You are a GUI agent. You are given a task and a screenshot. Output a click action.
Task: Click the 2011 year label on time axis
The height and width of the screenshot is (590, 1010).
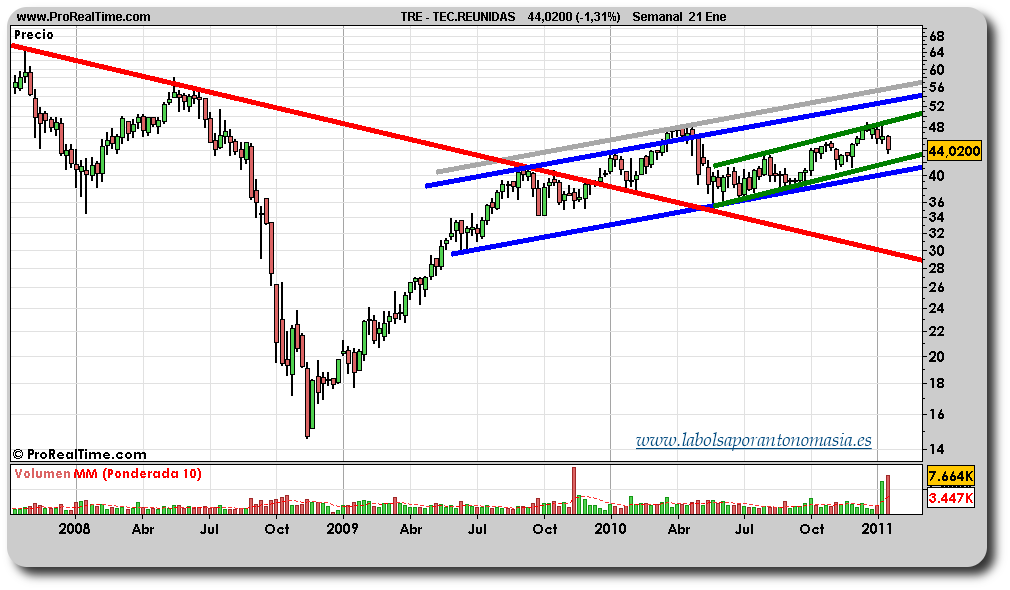point(877,529)
